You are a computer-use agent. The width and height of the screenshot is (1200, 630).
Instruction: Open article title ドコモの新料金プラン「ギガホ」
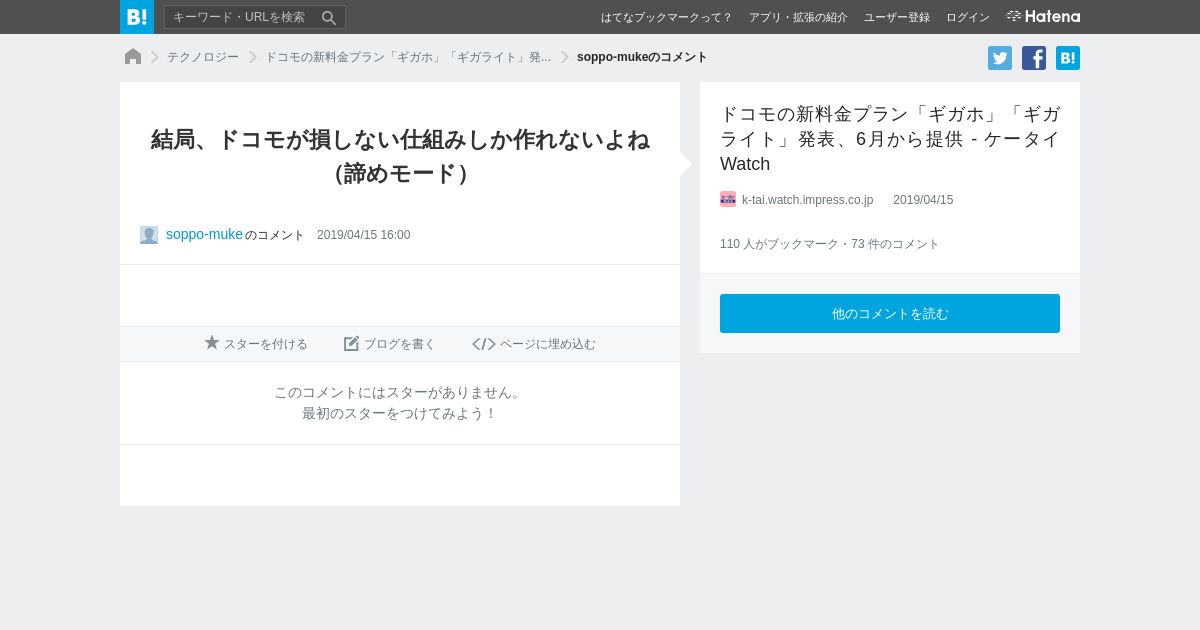[x=890, y=139]
